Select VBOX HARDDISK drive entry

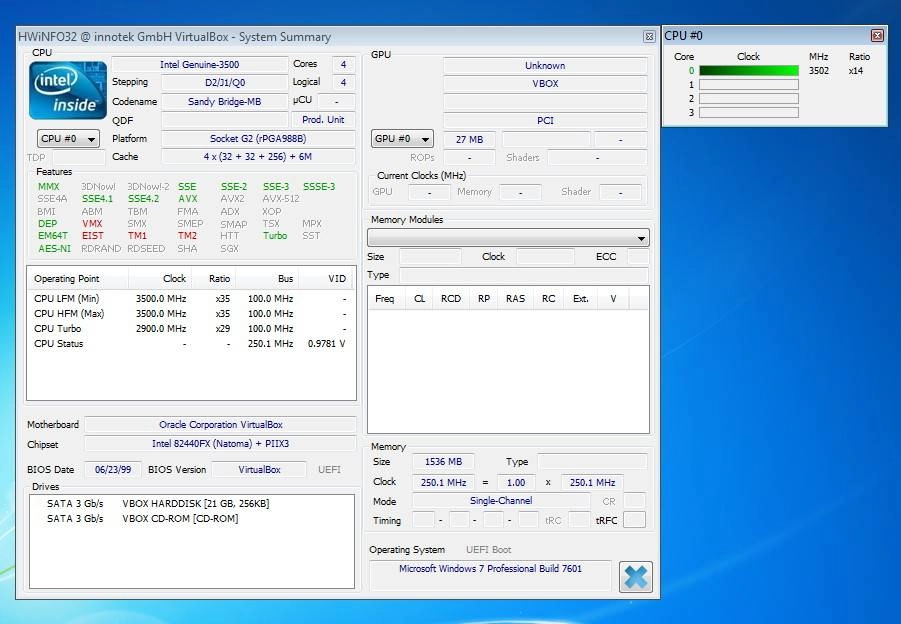click(x=158, y=503)
